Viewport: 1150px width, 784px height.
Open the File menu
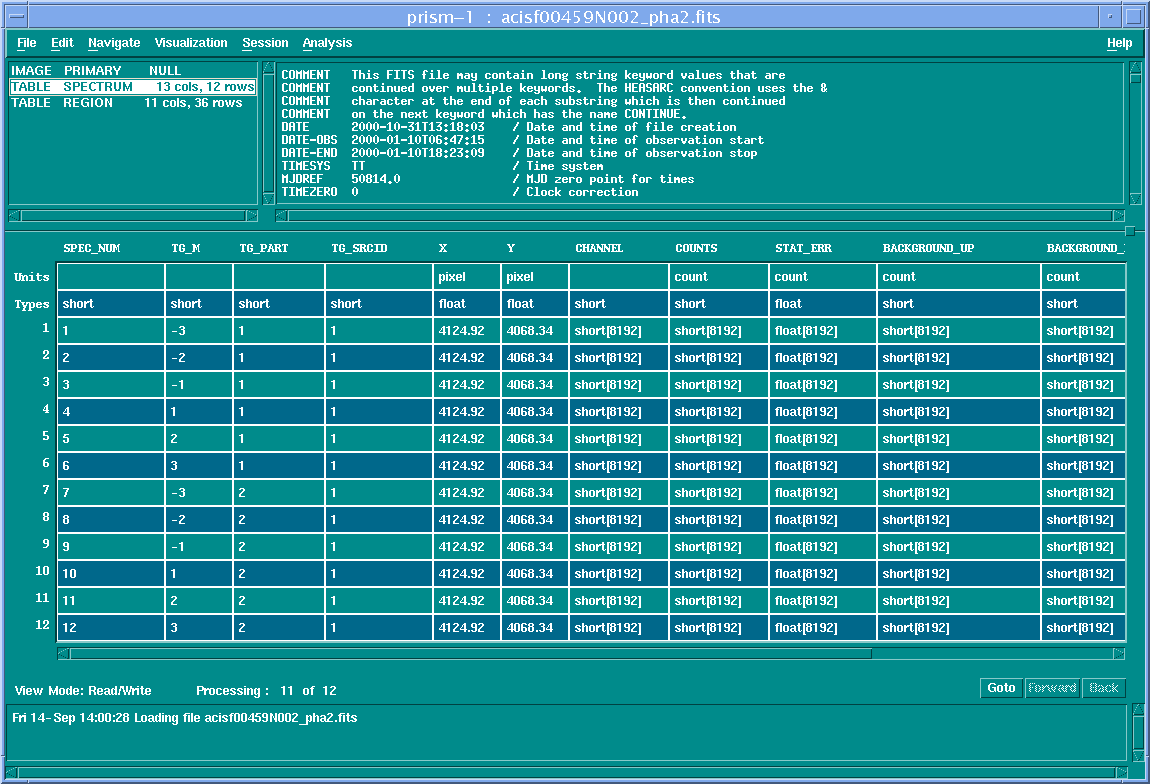click(26, 43)
